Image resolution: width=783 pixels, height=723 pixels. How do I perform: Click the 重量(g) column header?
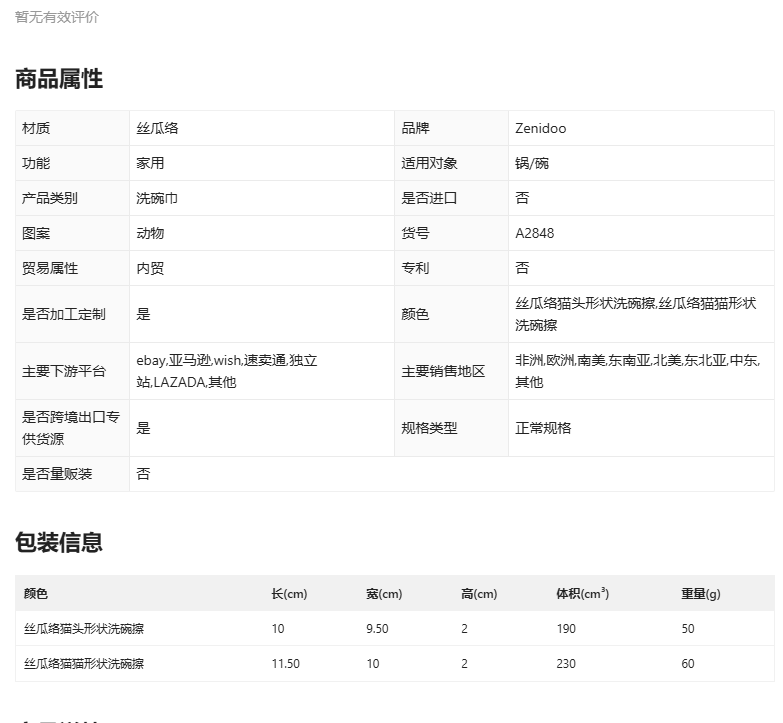[x=700, y=594]
